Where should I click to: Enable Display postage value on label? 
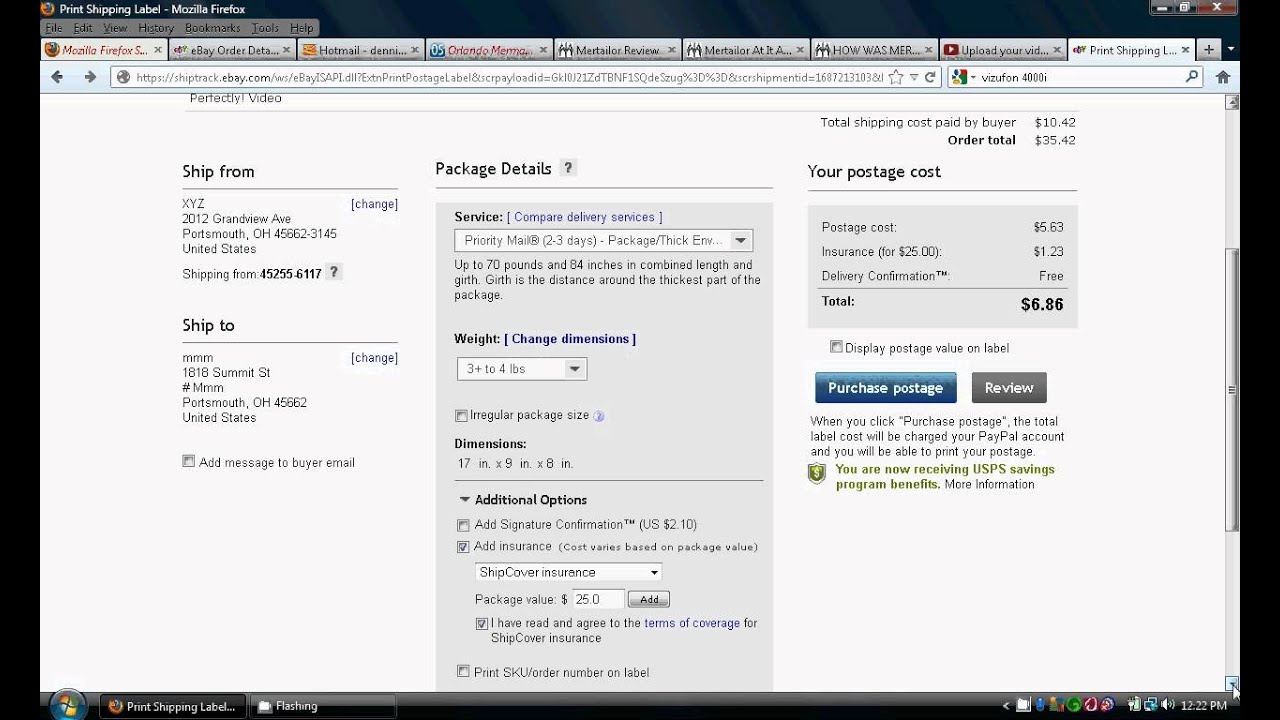click(x=837, y=347)
